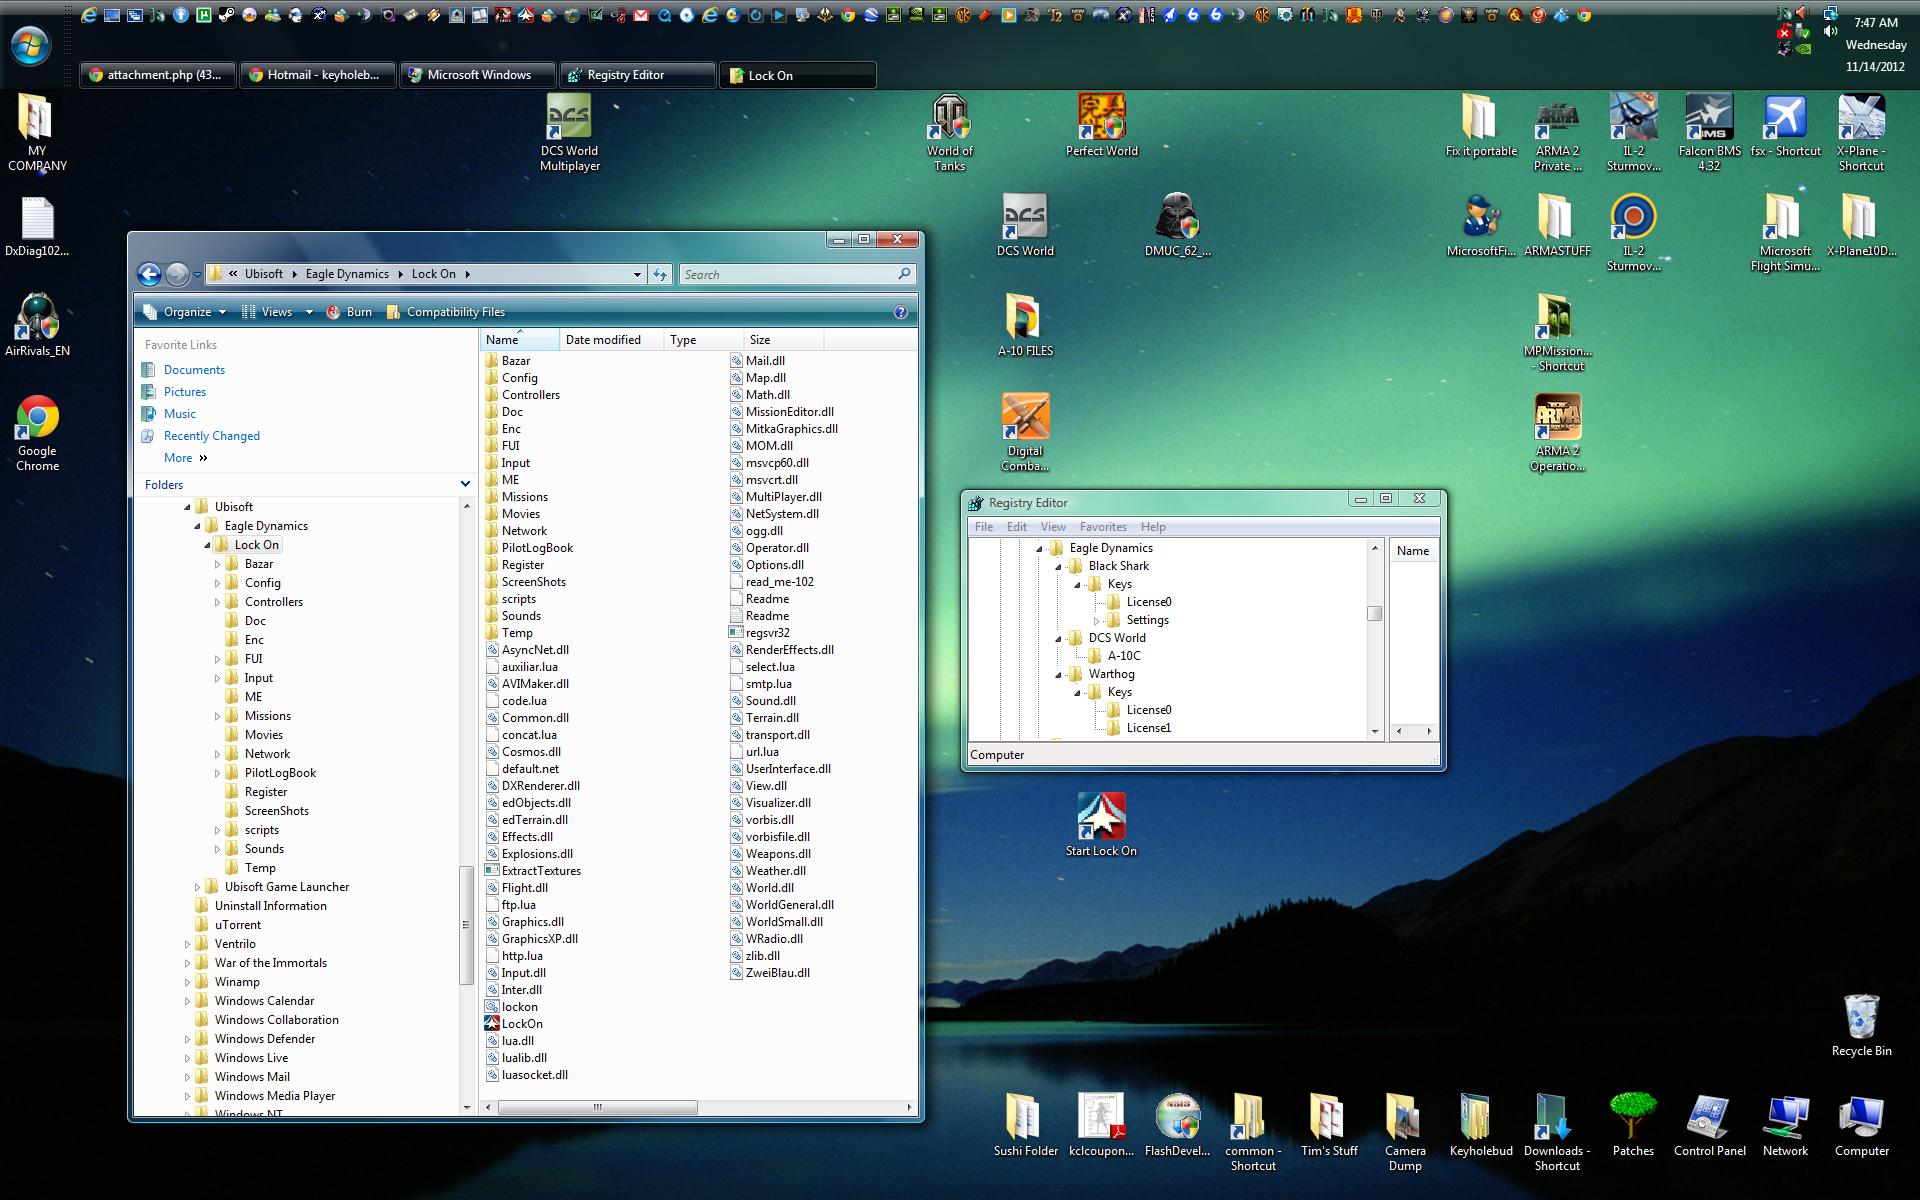The image size is (1920, 1200).
Task: Click the Explorer search box
Action: [797, 274]
